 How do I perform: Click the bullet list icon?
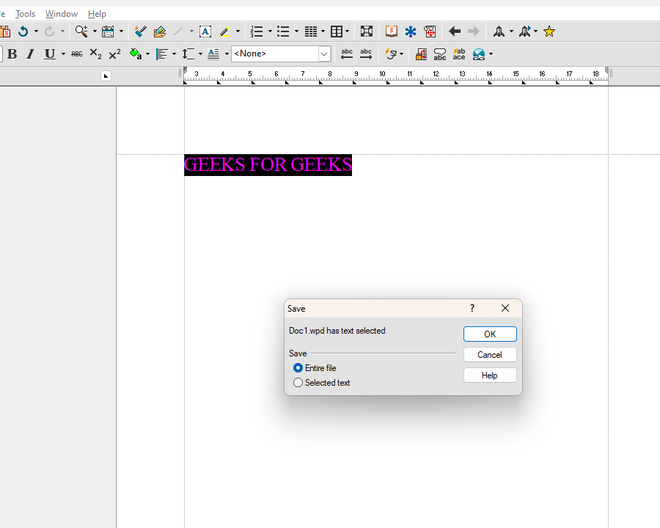(x=283, y=32)
